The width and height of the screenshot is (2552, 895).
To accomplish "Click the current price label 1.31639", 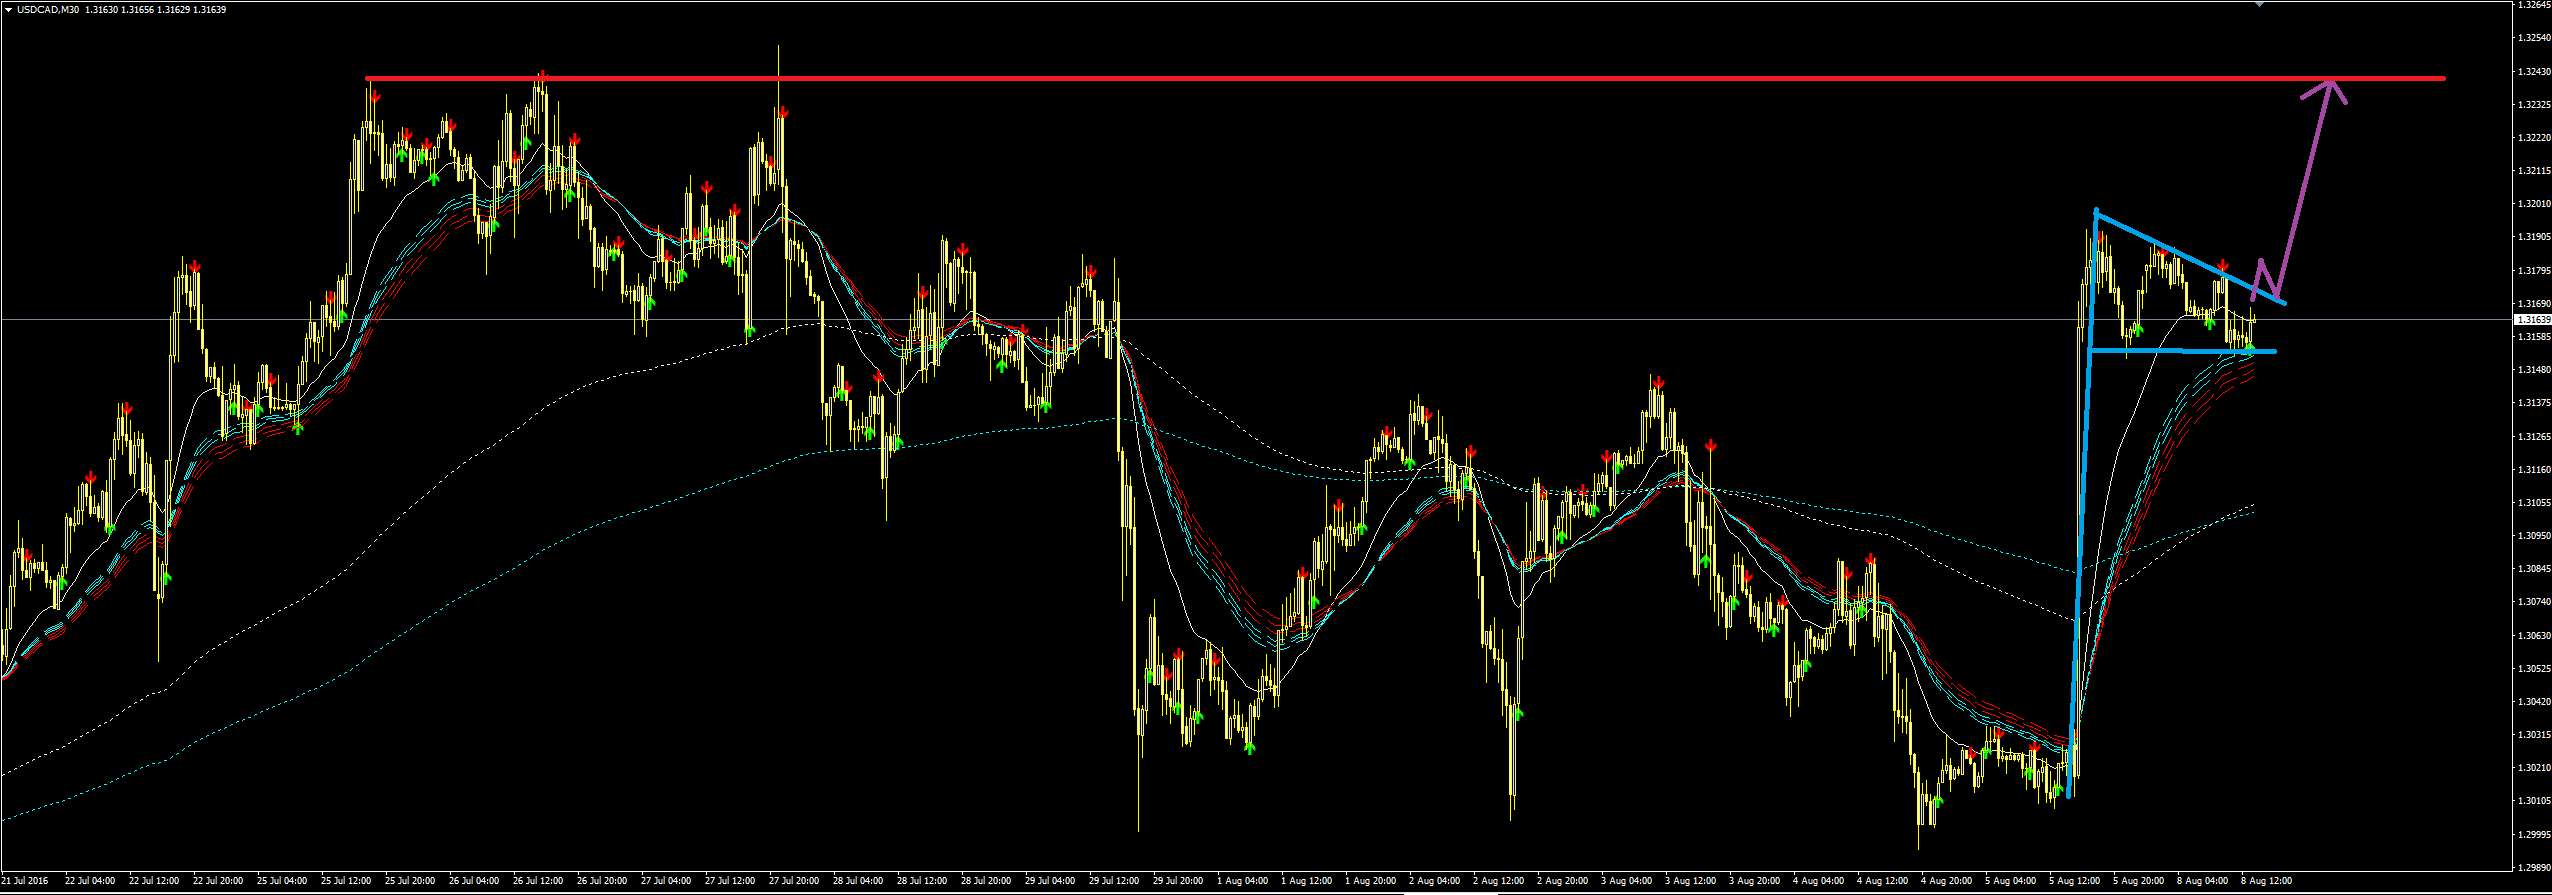I will click(x=2532, y=320).
